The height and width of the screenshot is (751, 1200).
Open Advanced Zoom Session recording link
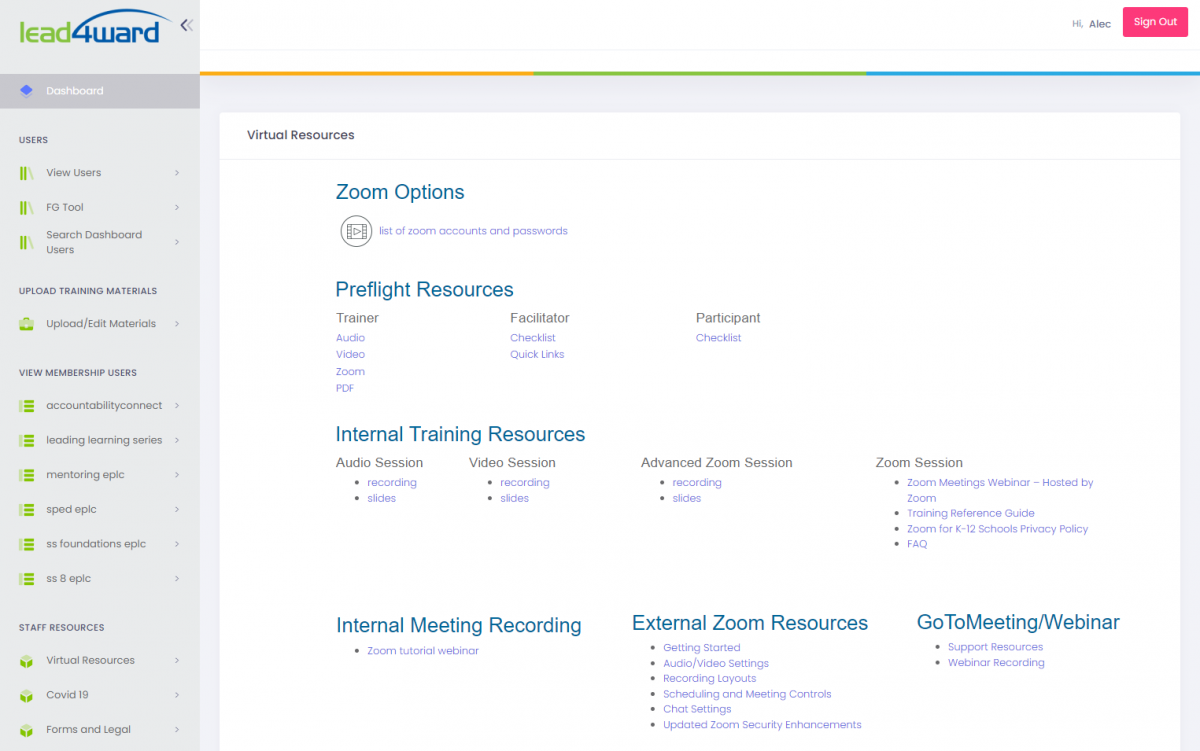click(x=697, y=483)
